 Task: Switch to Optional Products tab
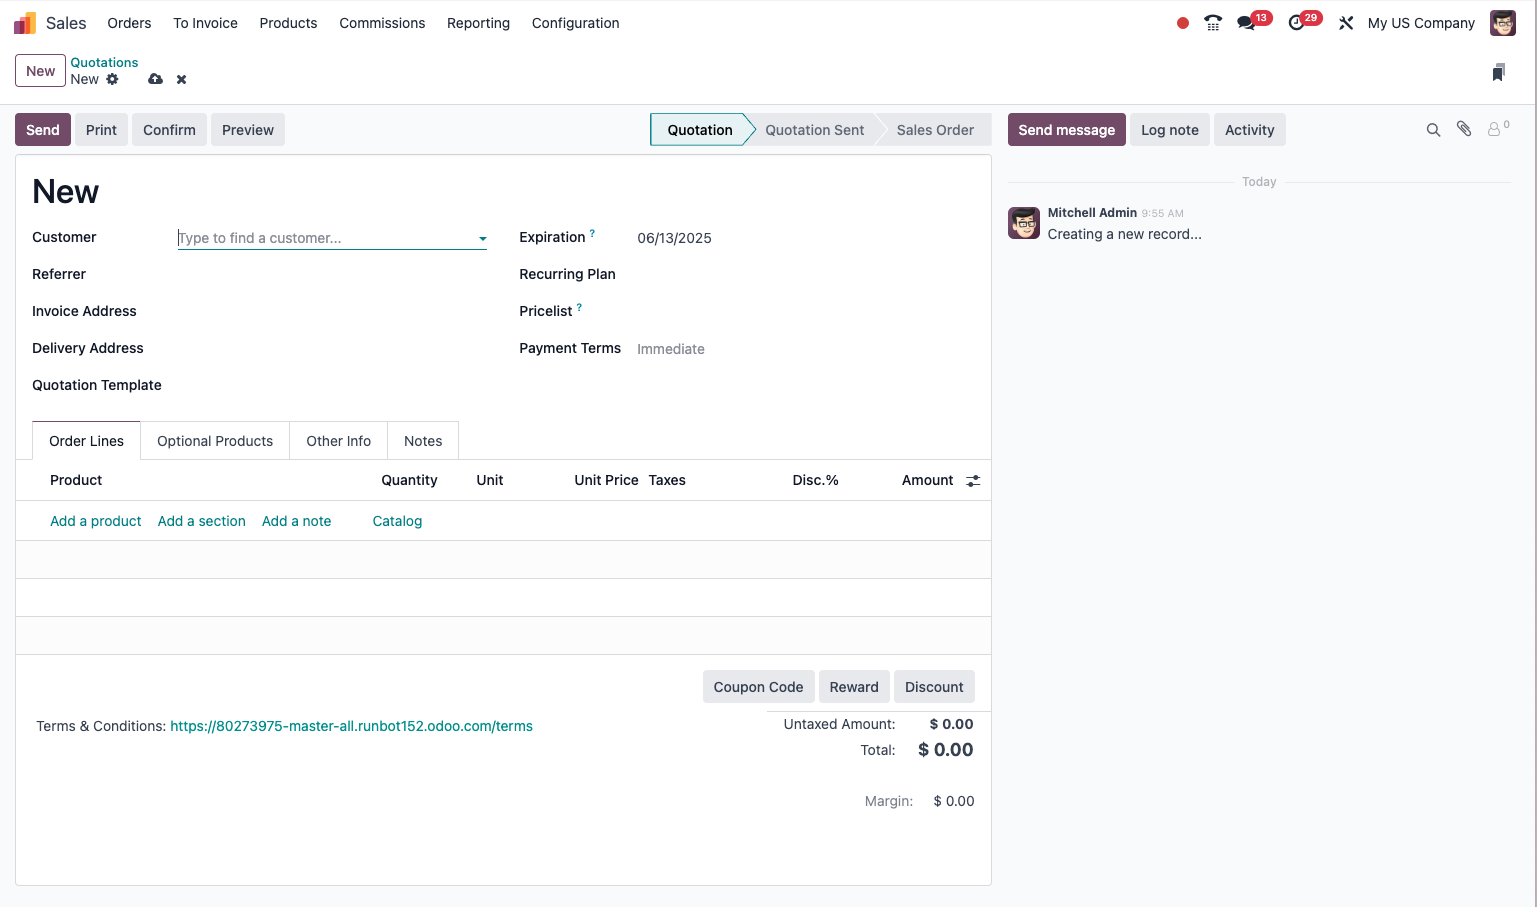pyautogui.click(x=215, y=441)
